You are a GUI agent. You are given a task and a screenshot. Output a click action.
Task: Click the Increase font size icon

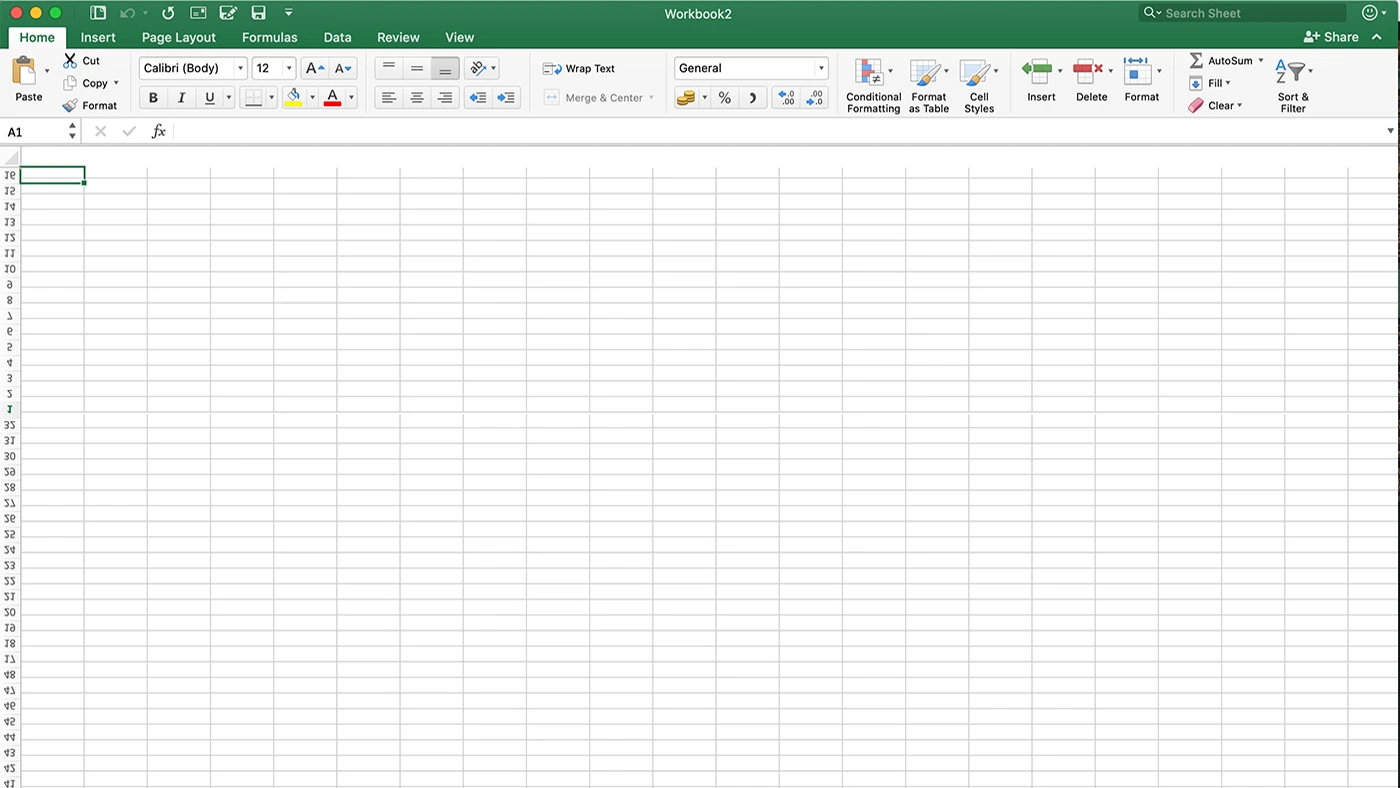click(314, 68)
